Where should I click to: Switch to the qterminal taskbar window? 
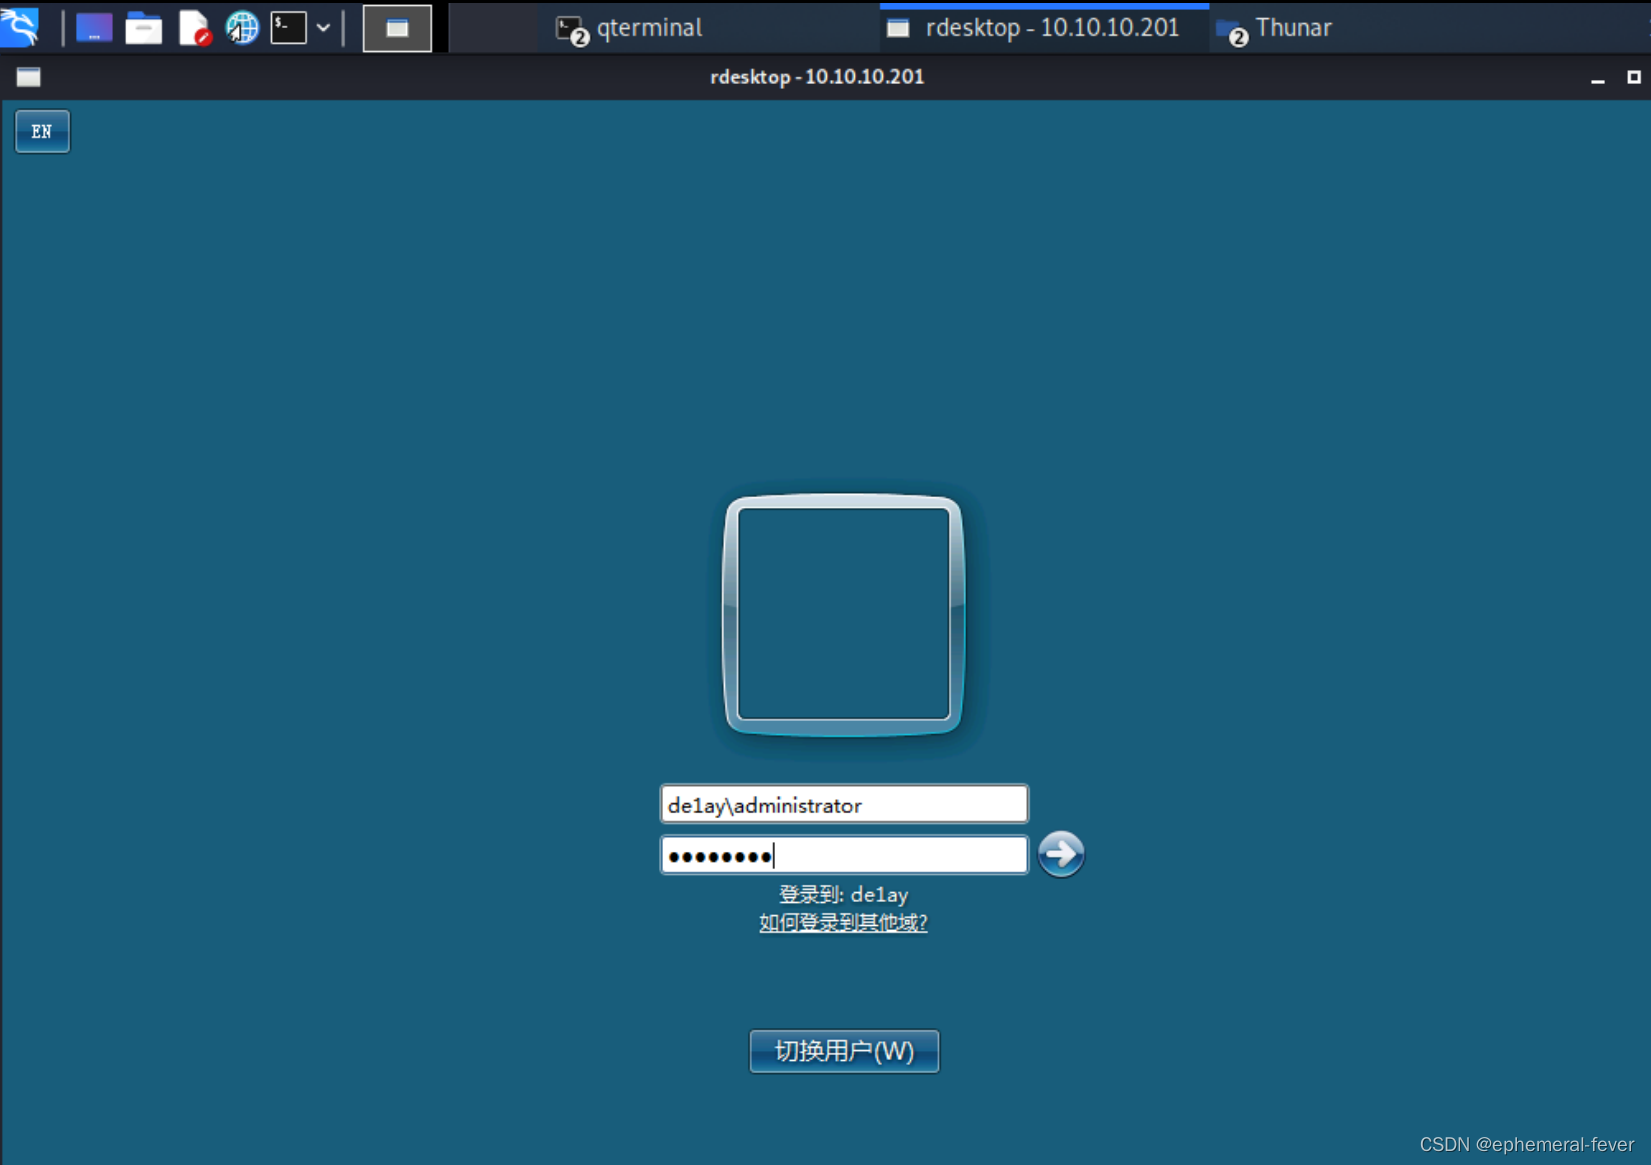click(629, 28)
